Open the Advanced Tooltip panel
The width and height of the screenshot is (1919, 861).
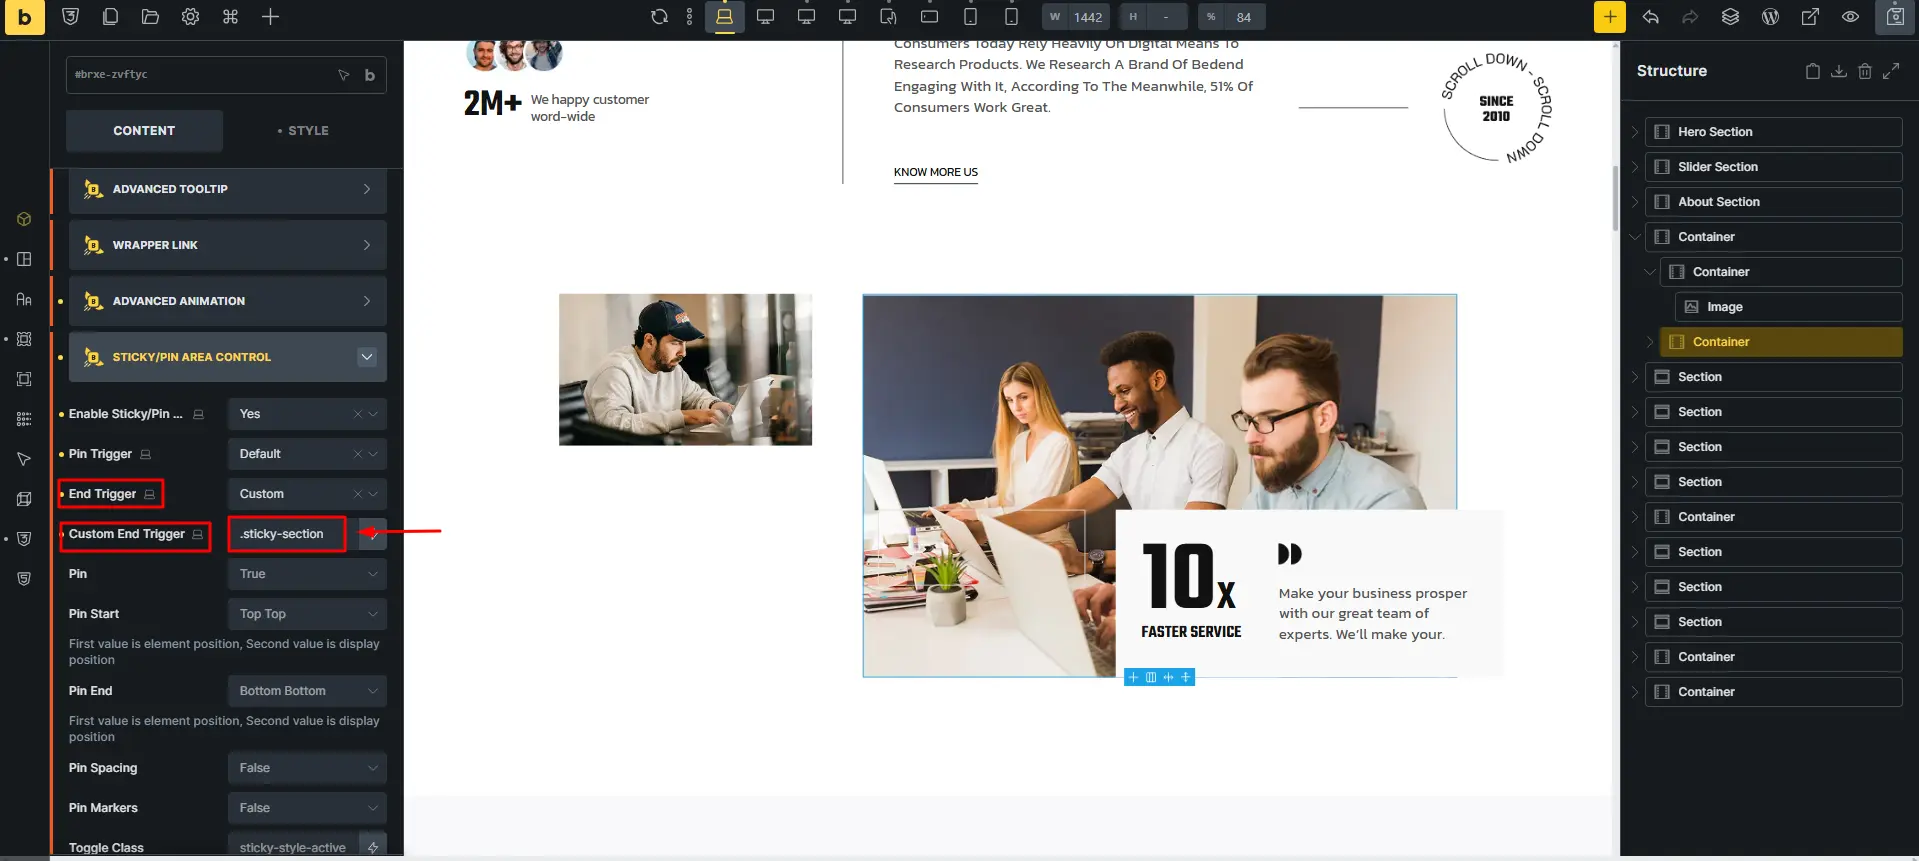[228, 189]
